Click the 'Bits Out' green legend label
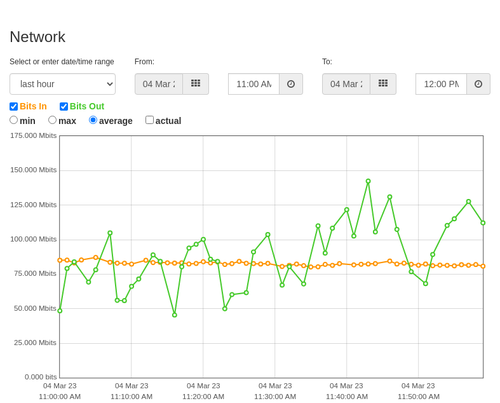Viewport: 500px width, 403px height. 87,106
